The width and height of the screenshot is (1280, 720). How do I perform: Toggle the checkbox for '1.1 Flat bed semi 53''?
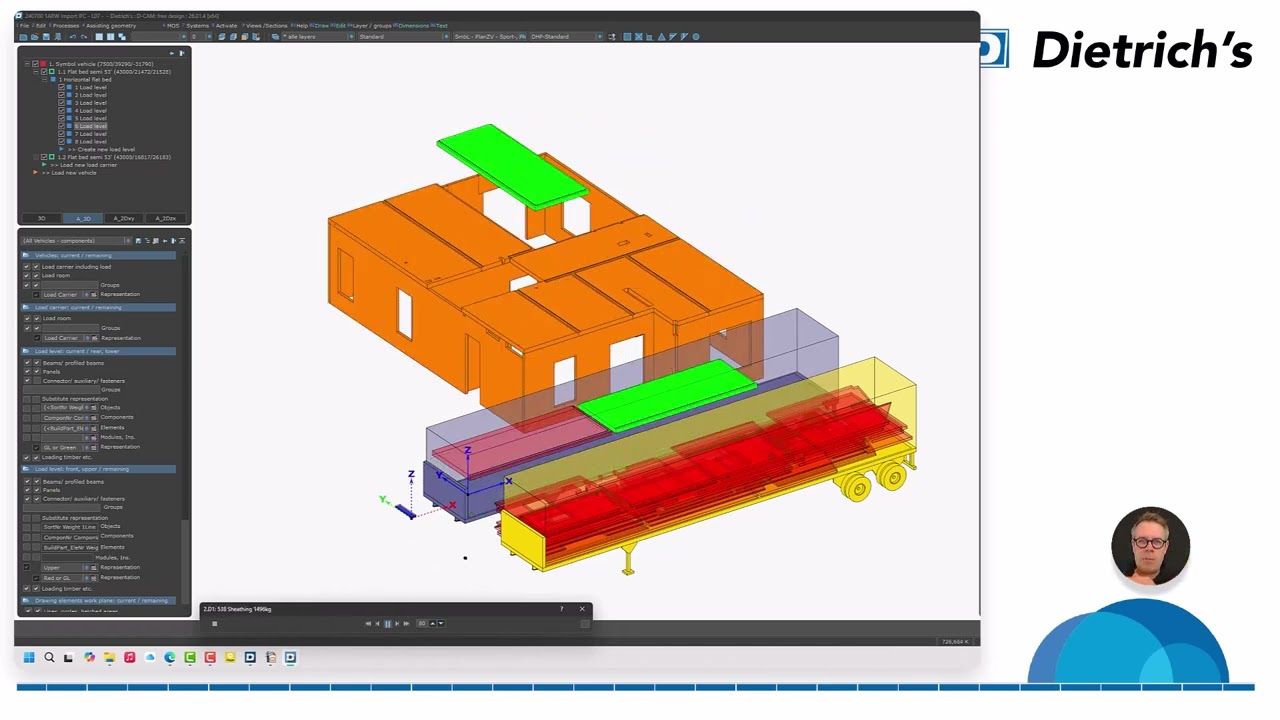[x=44, y=72]
